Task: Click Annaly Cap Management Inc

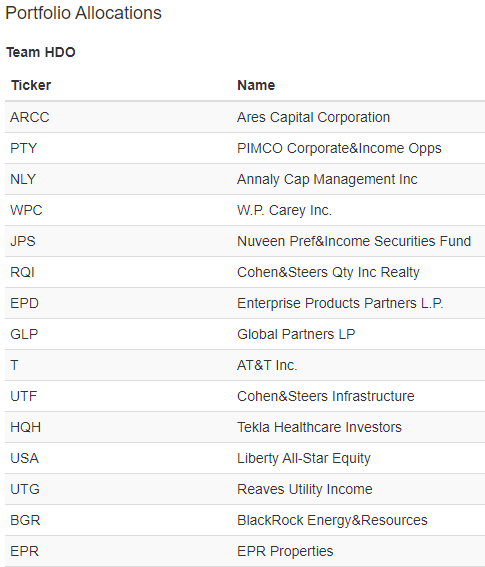Action: tap(327, 179)
